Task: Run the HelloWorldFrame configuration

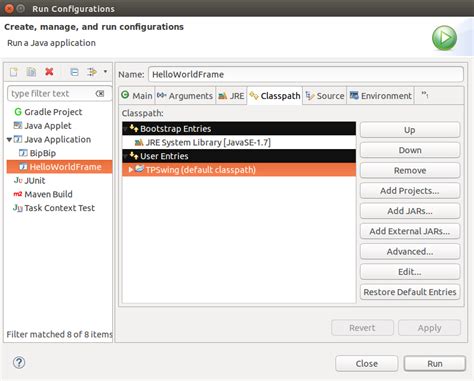Action: (x=435, y=364)
